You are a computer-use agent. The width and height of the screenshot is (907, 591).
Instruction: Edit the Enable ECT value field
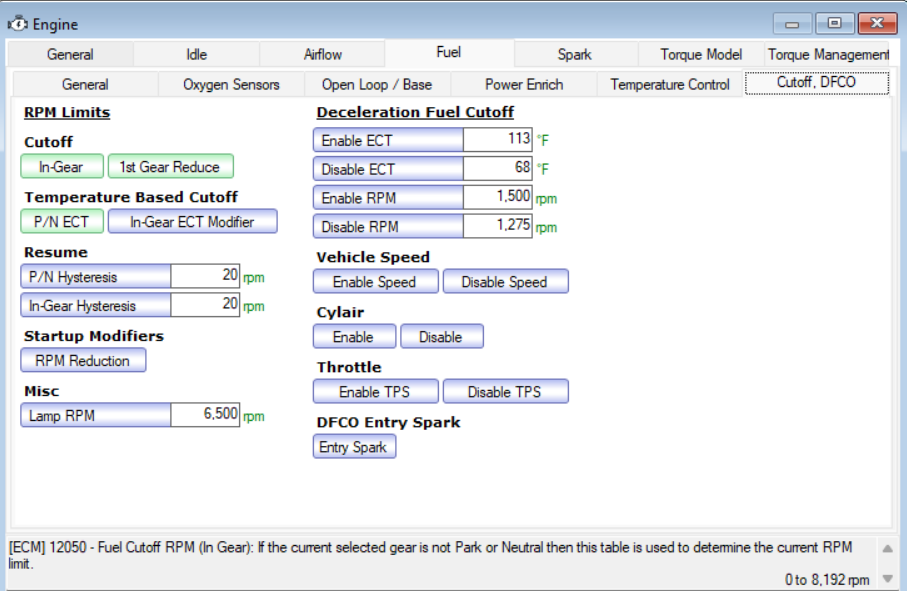[497, 139]
